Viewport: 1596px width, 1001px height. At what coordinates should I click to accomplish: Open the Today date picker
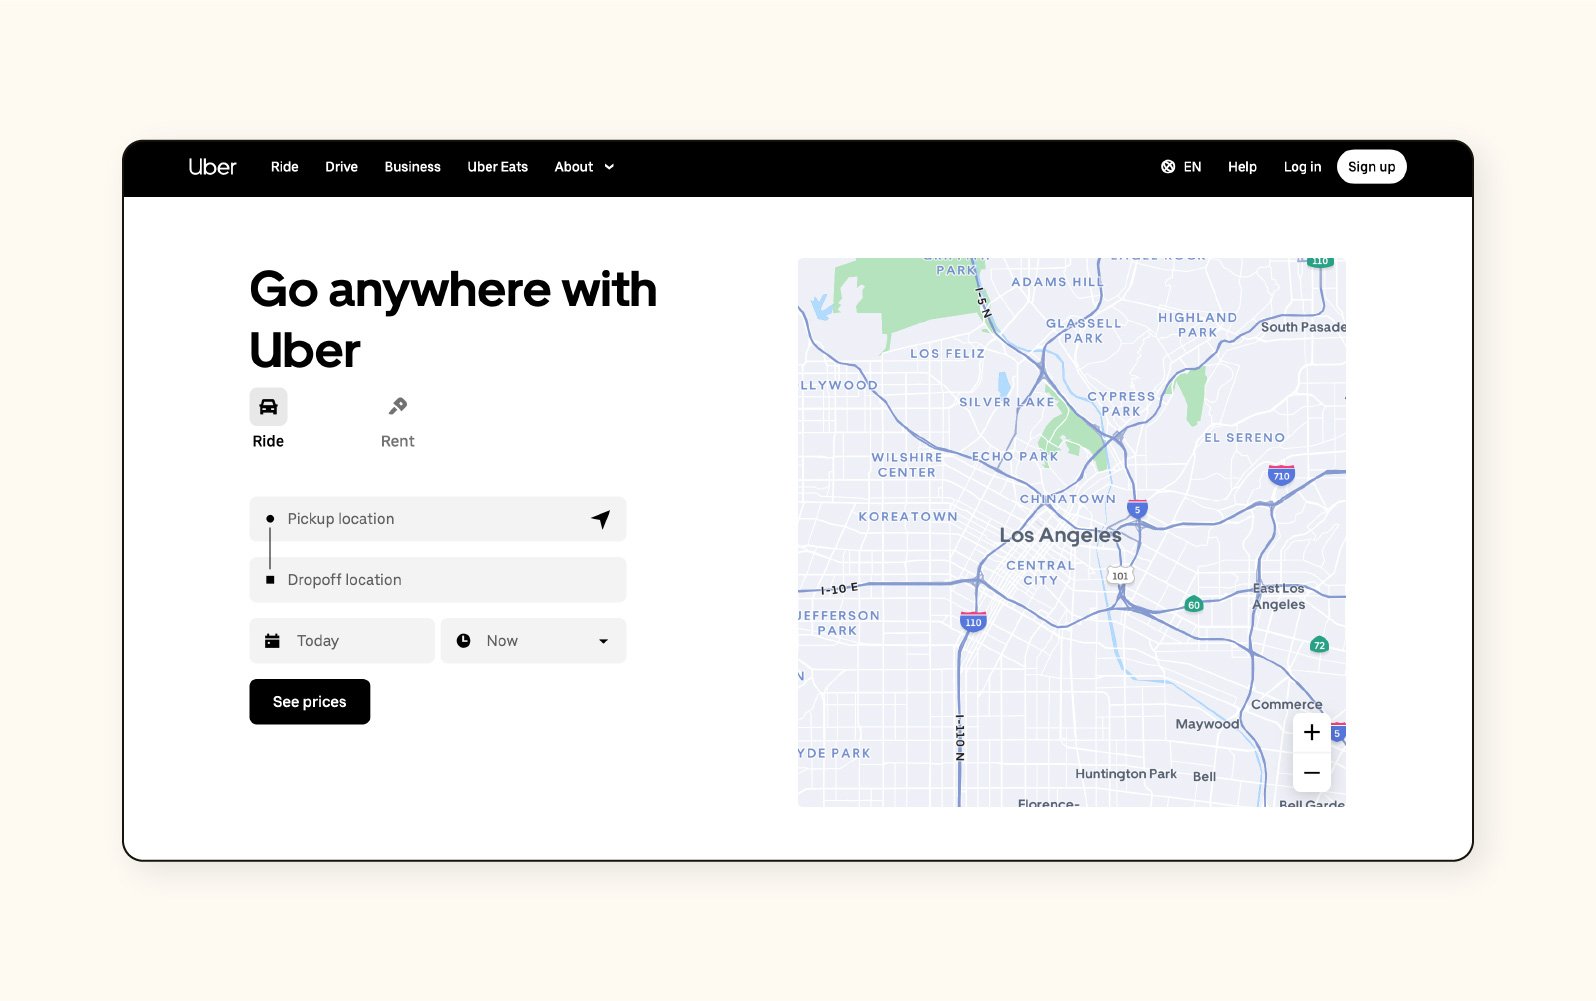(x=342, y=641)
